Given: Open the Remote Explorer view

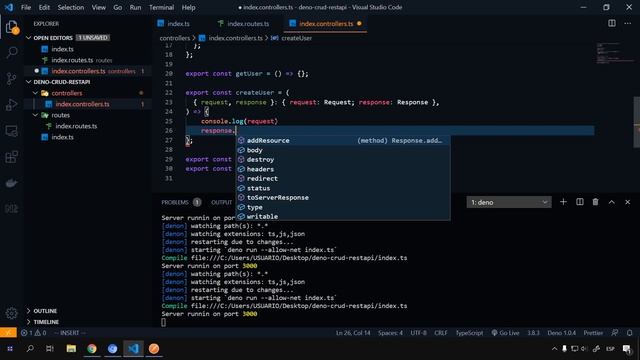Looking at the screenshot, I should (12, 131).
